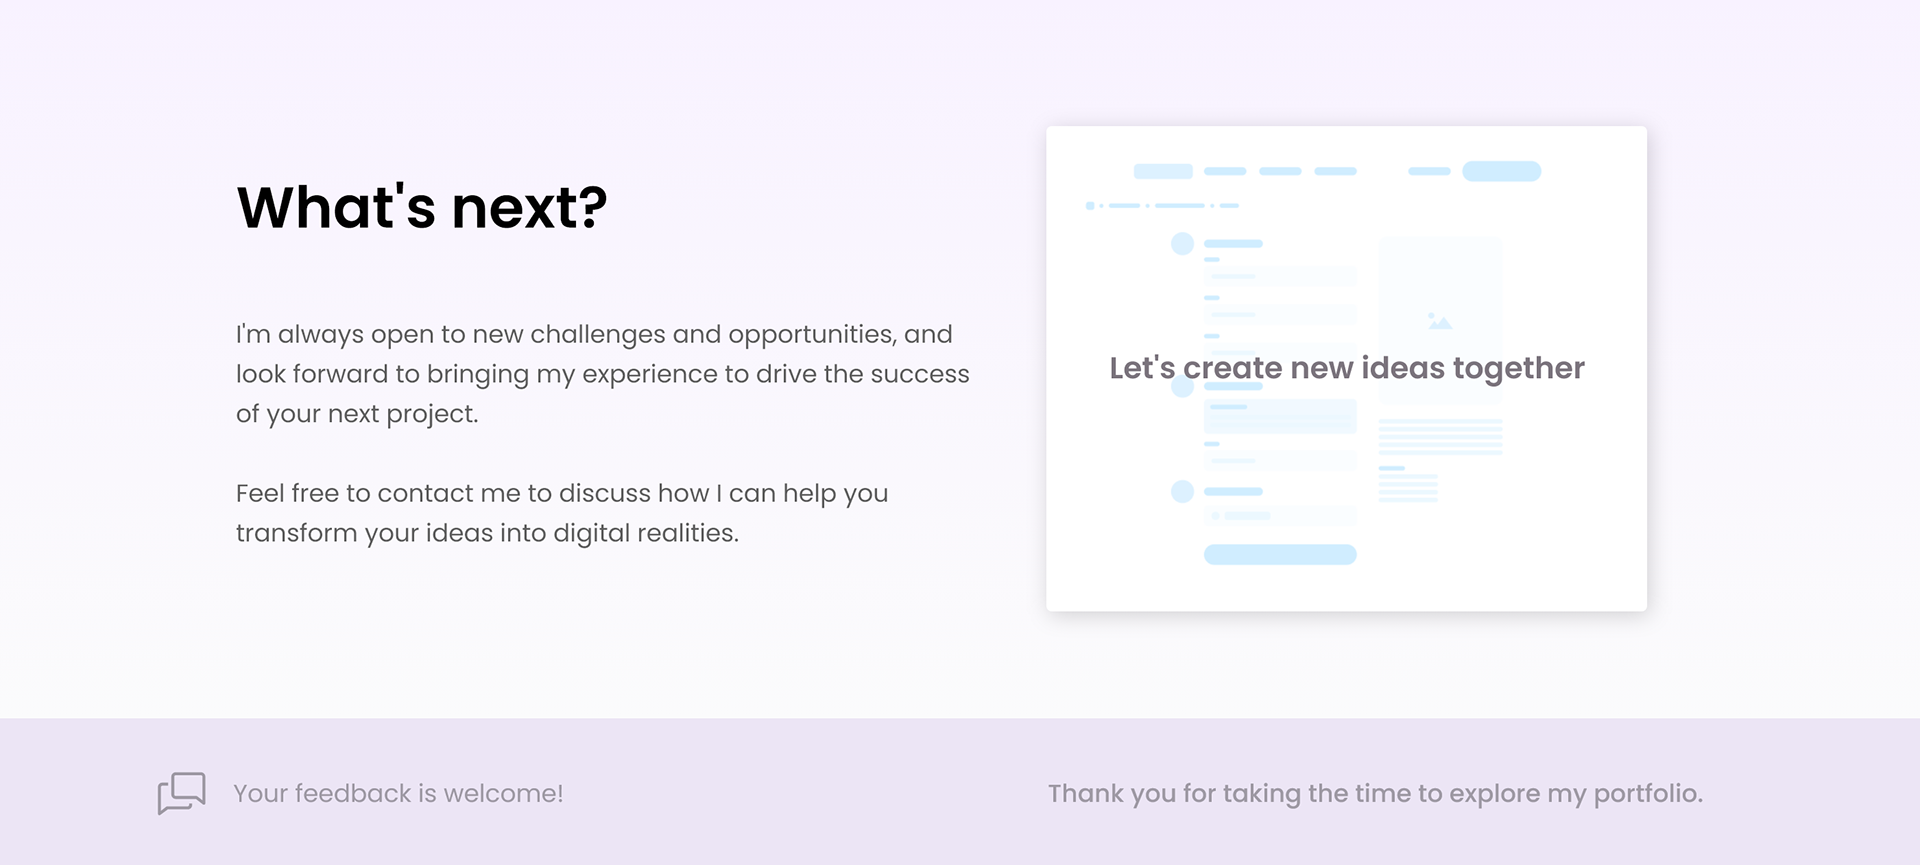This screenshot has height=865, width=1920.
Task: Click the small breadcrumb square in wireframe
Action: pos(1090,206)
